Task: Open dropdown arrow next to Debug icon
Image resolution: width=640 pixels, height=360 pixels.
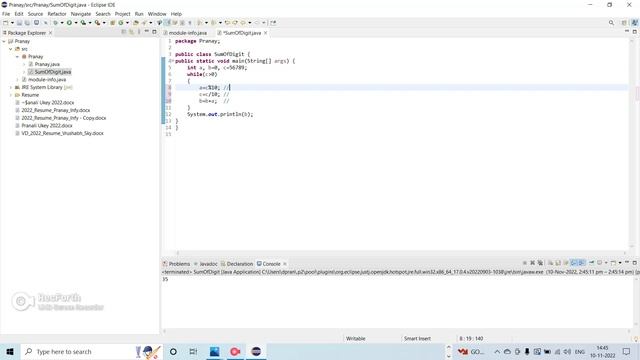Action: 62,23
